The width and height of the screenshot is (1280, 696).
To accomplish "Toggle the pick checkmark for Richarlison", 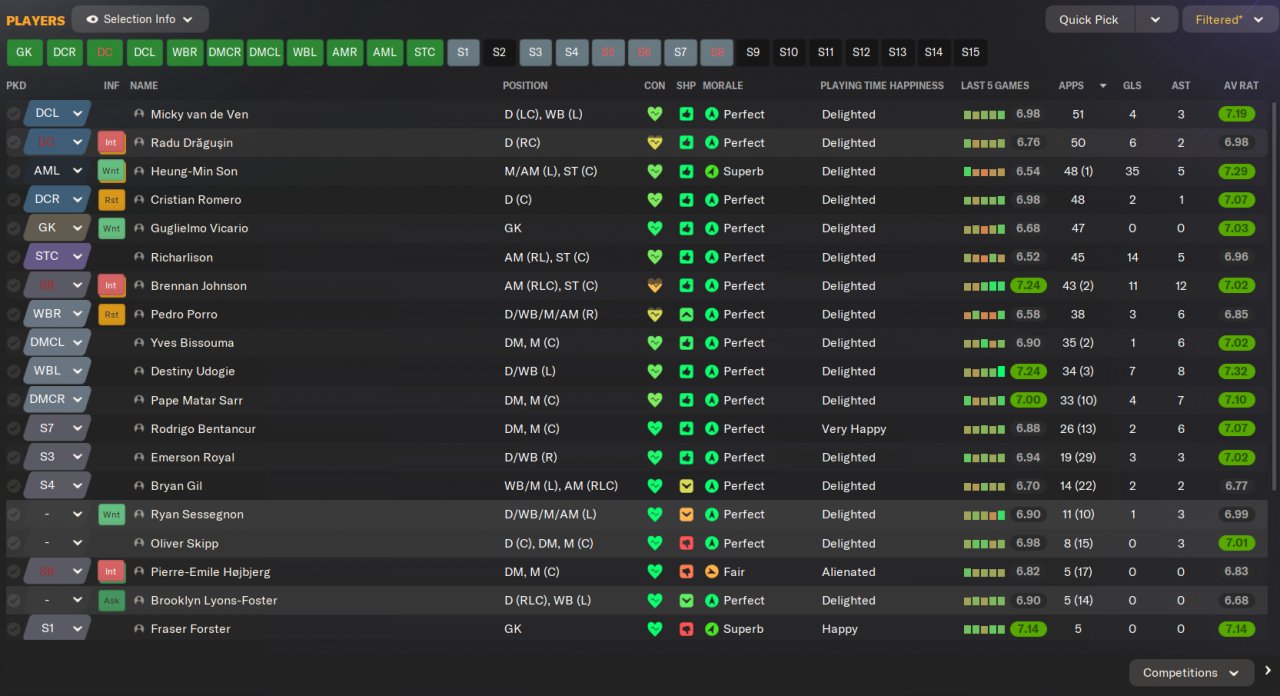I will click(x=14, y=257).
